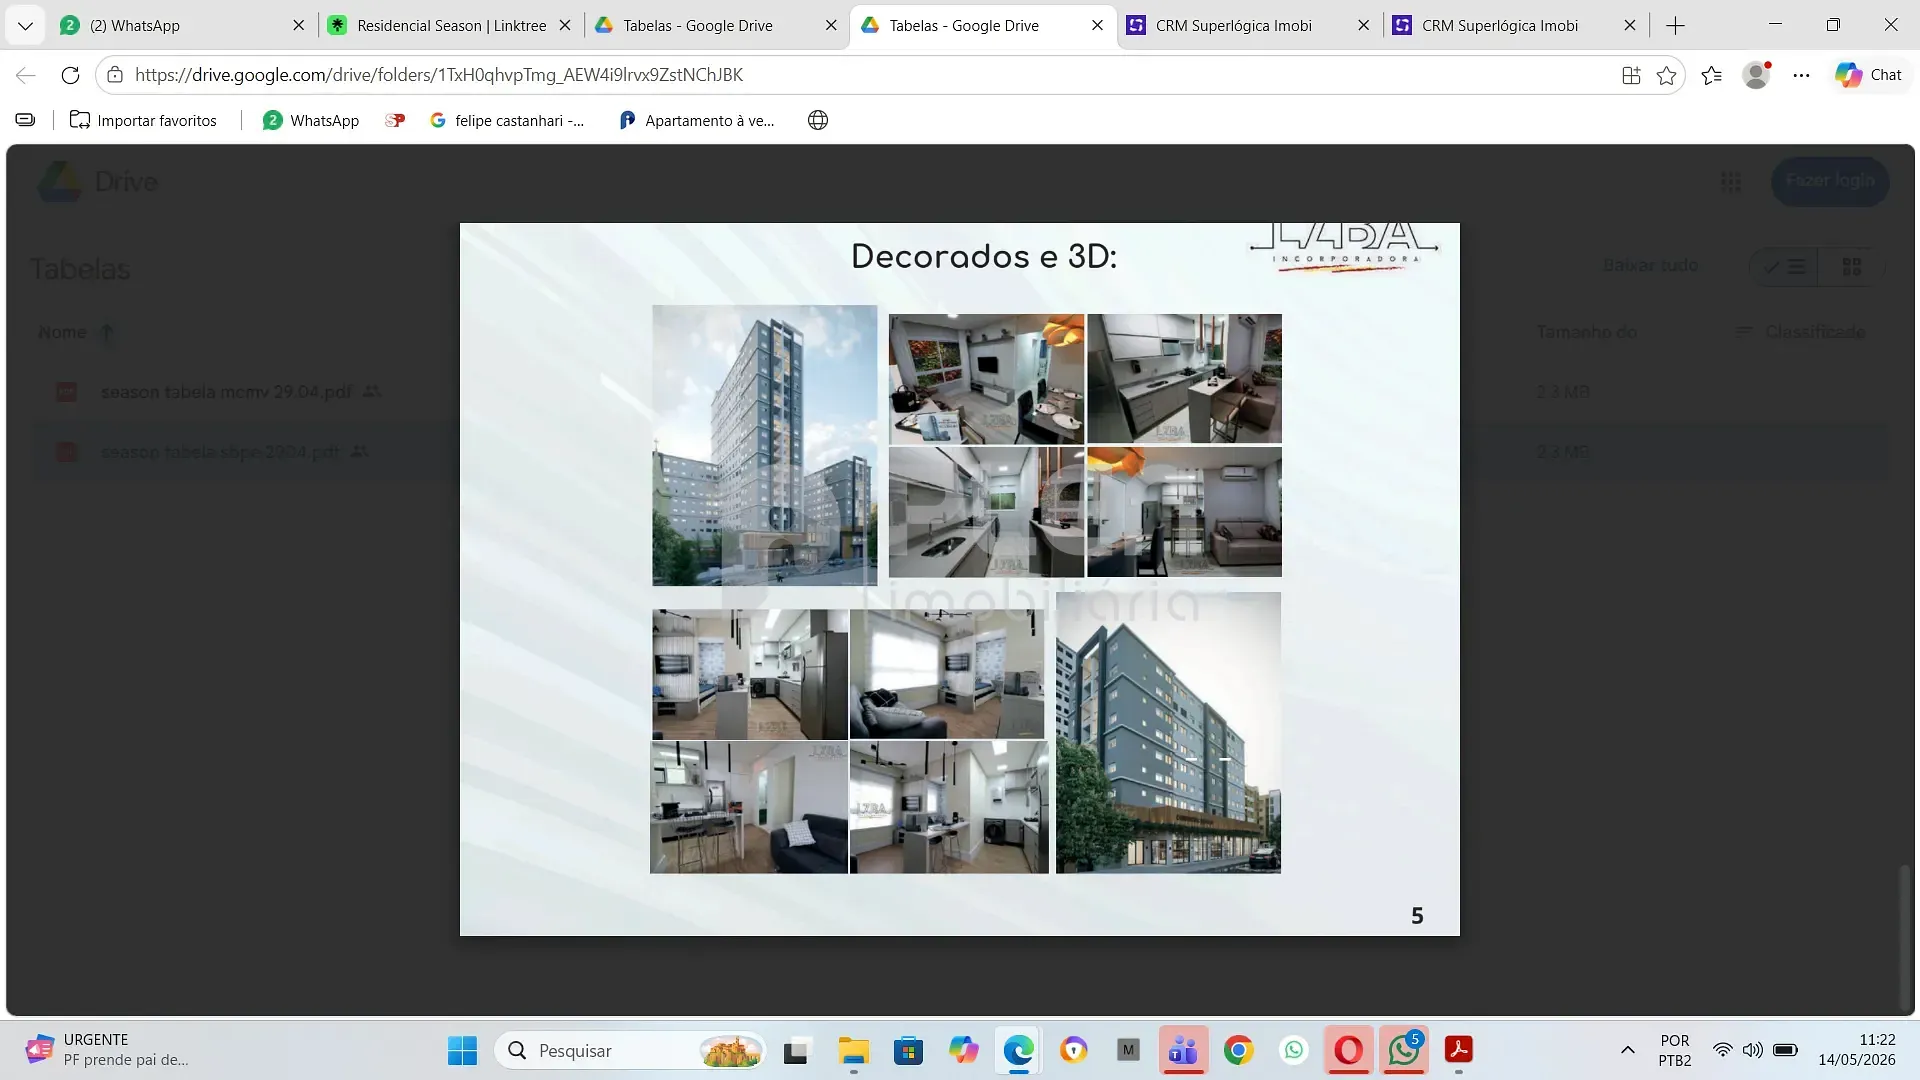
Task: Switch to the Residencial Season Linktree tab
Action: pos(449,26)
